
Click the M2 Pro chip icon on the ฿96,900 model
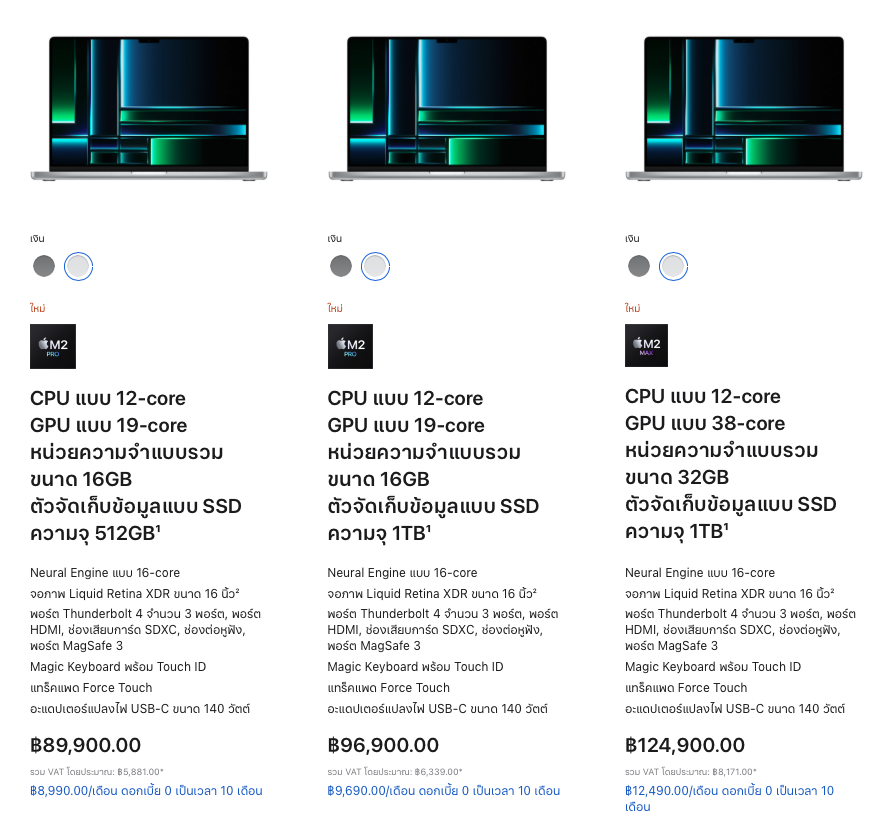[x=350, y=346]
